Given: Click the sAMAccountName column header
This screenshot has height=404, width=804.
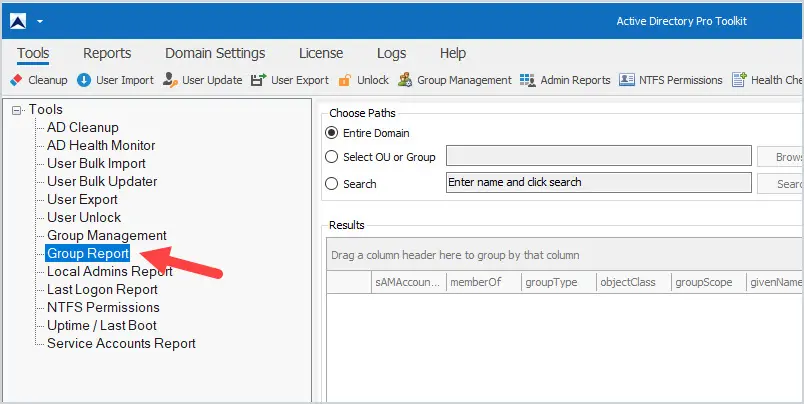Looking at the screenshot, I should tap(409, 282).
